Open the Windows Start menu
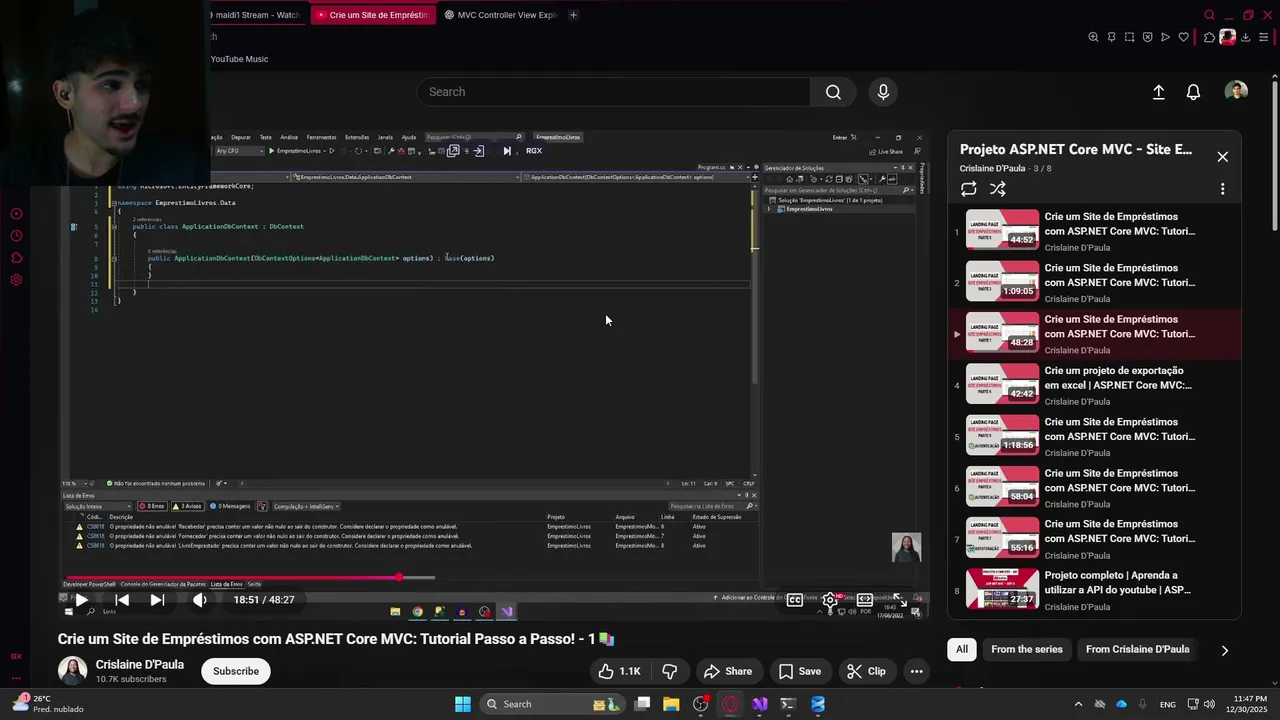Viewport: 1280px width, 720px height. click(463, 704)
